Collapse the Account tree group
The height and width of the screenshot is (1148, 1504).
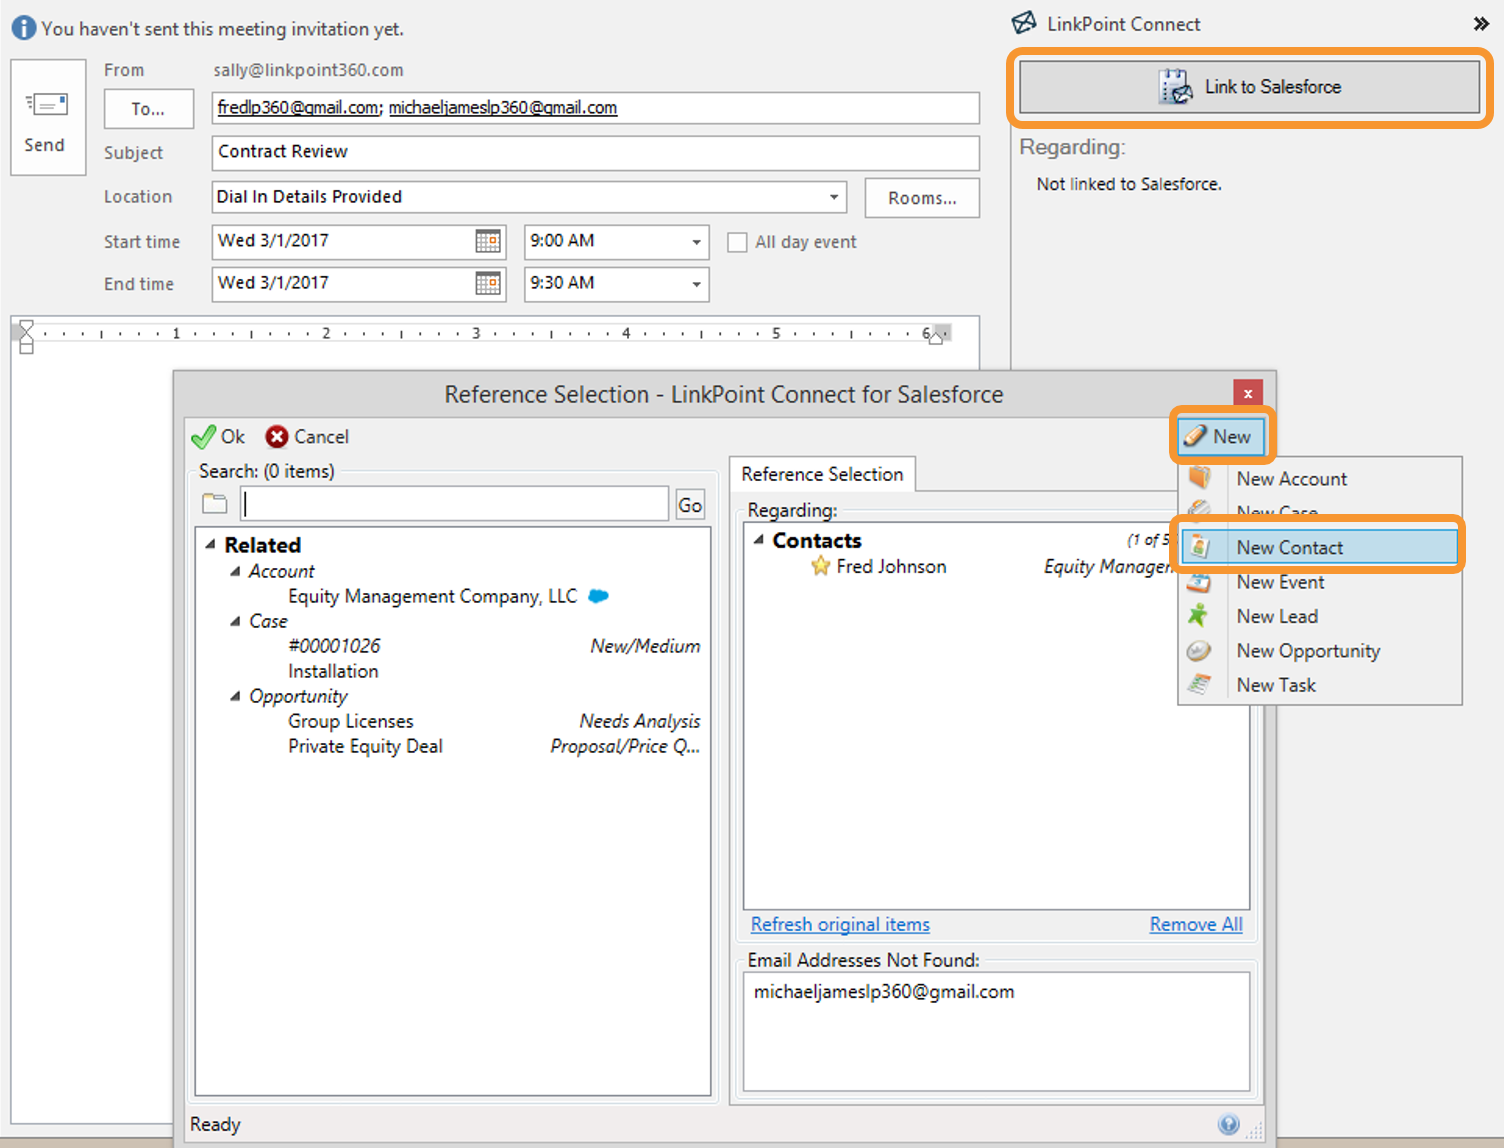pyautogui.click(x=235, y=571)
